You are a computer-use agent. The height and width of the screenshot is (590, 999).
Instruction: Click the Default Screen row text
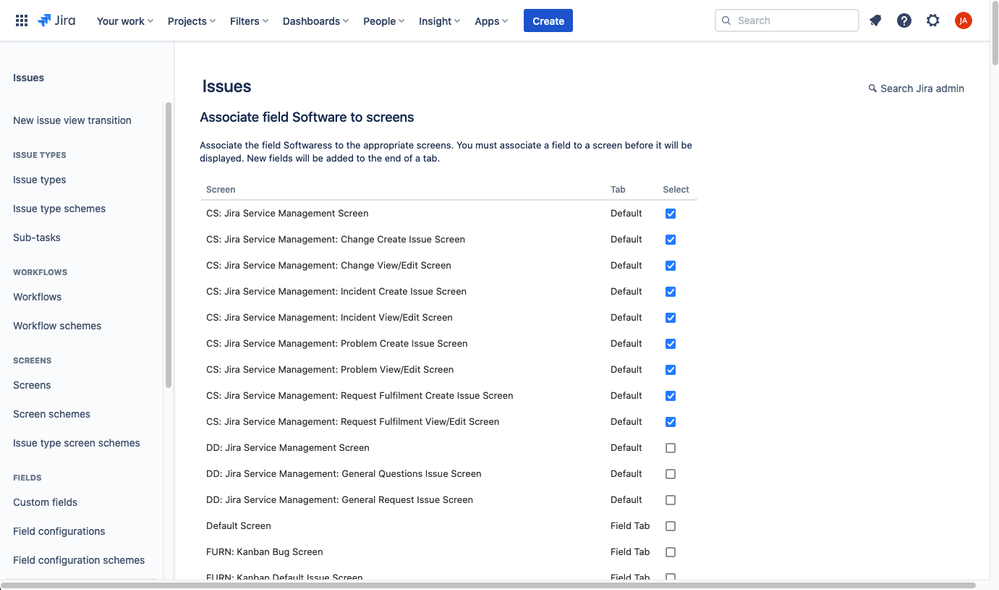[x=239, y=526]
